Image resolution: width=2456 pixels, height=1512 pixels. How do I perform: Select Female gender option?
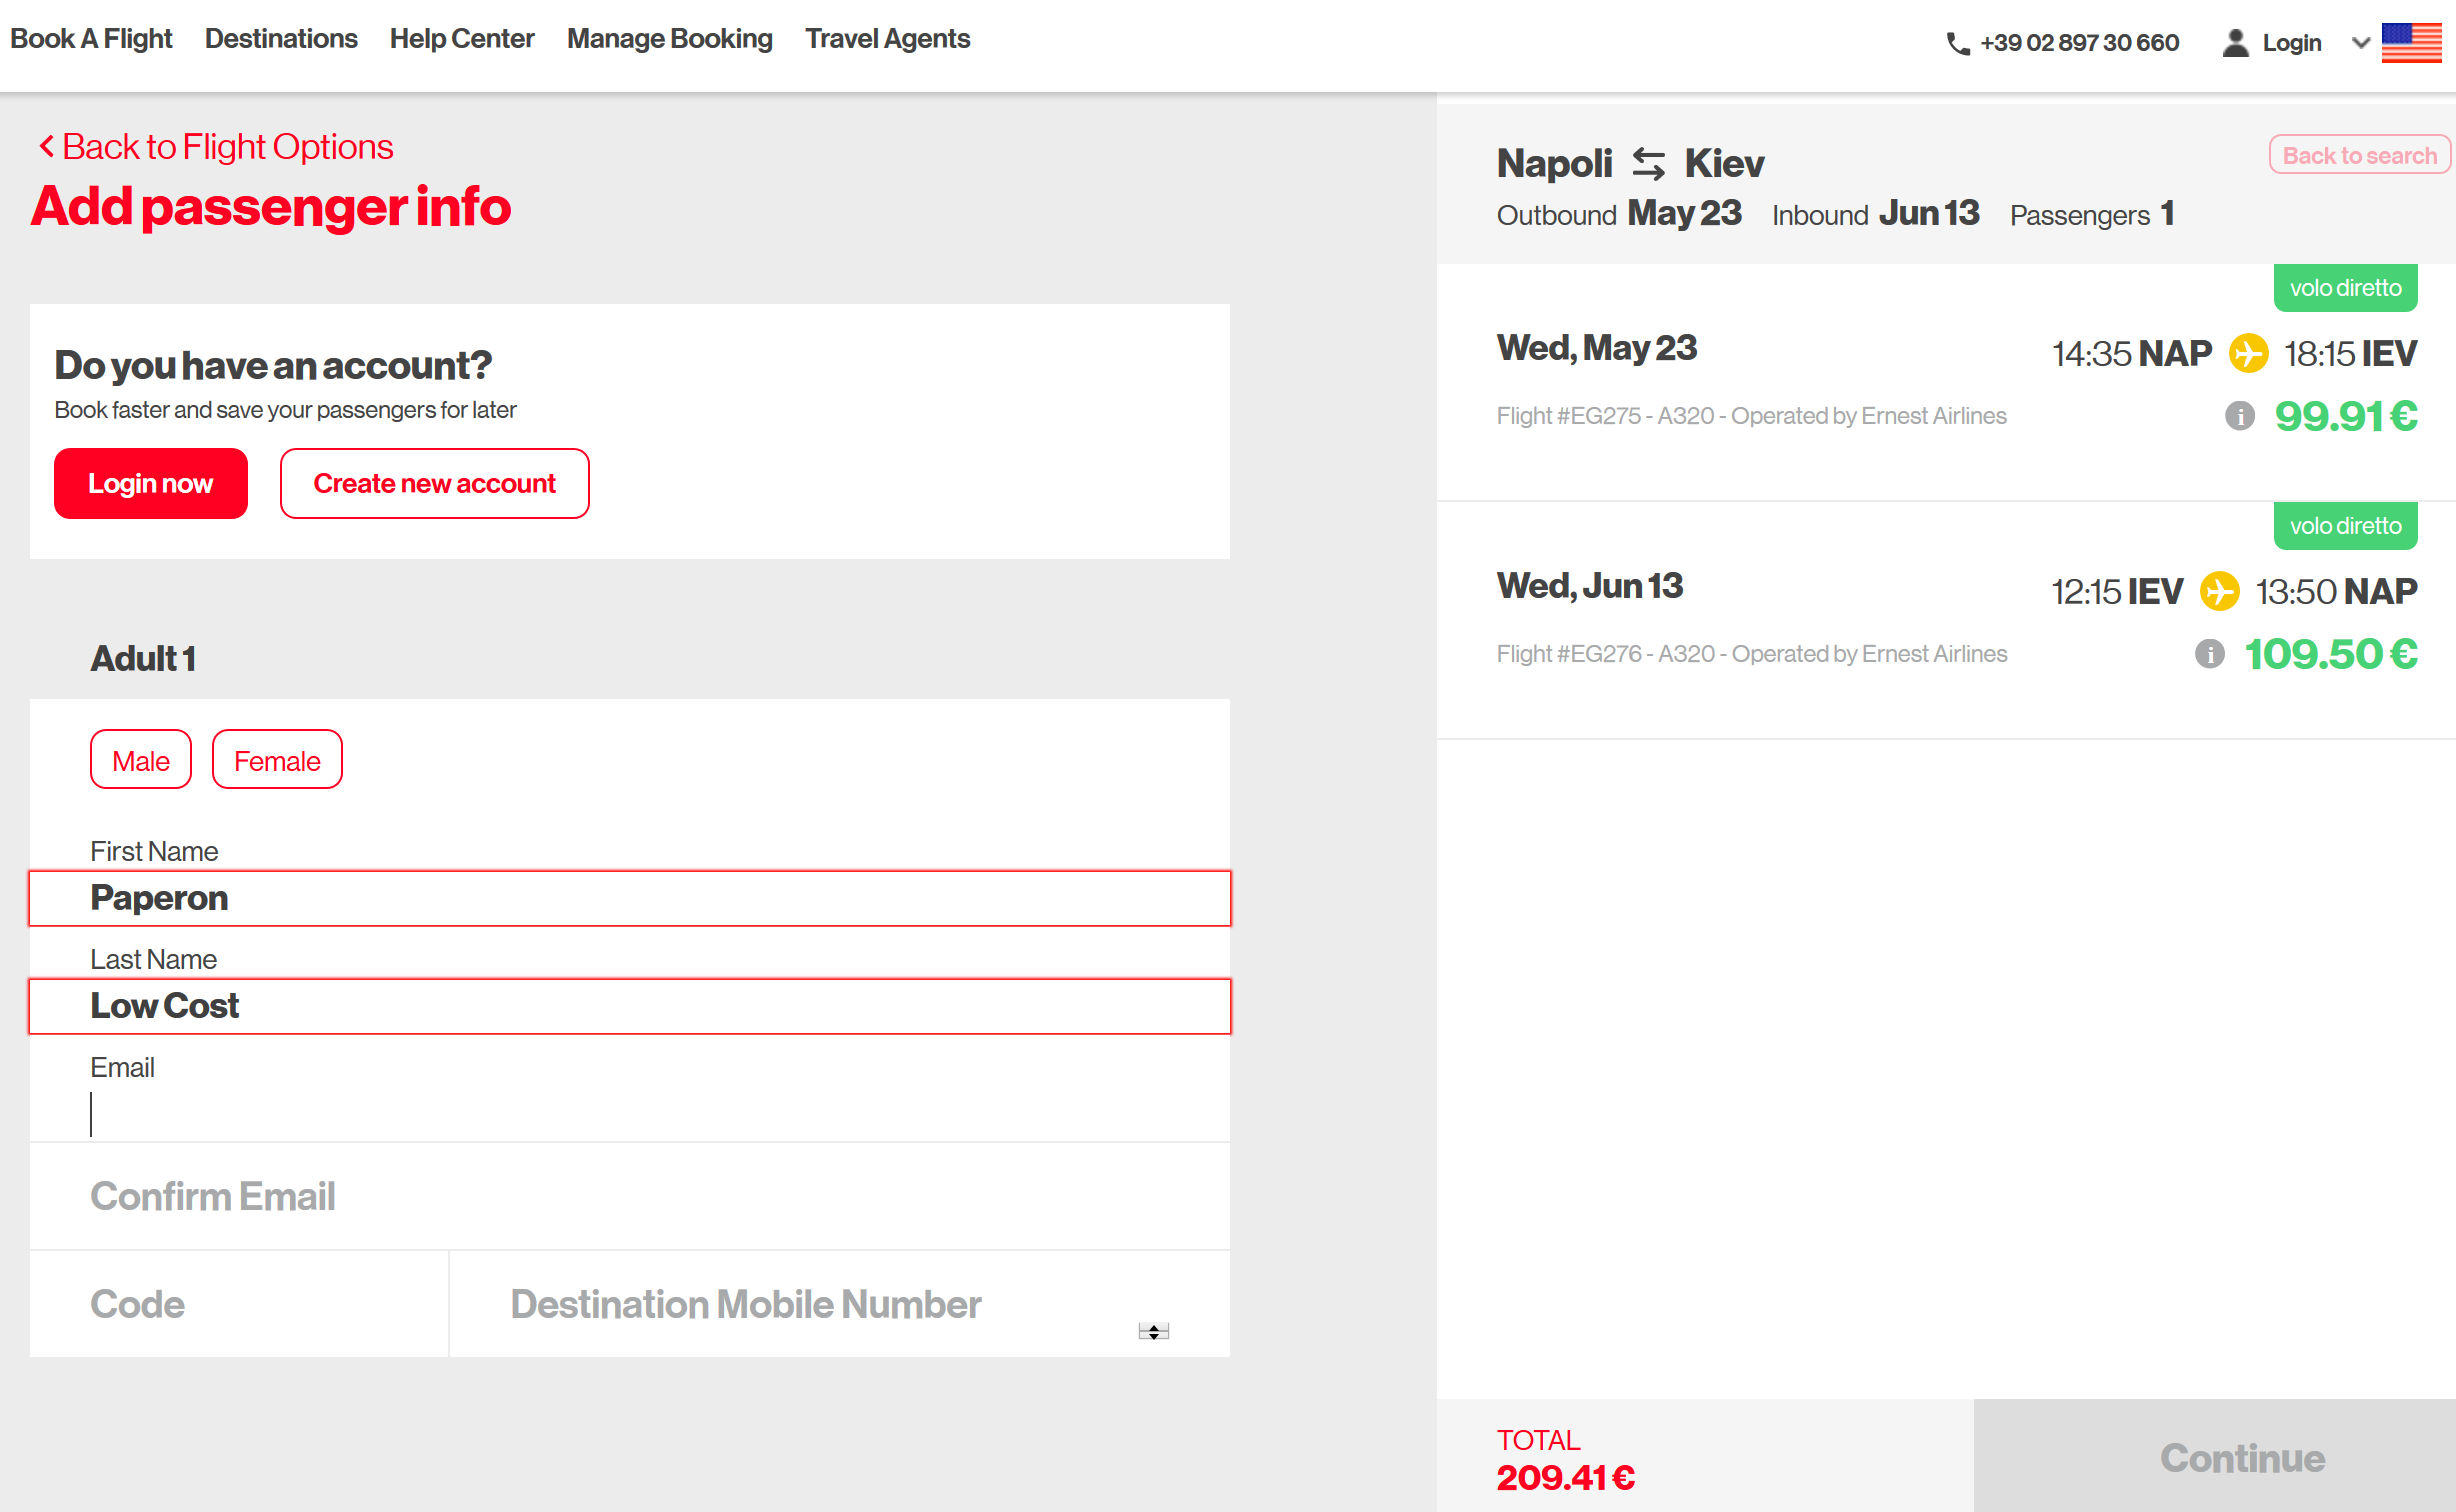tap(277, 760)
